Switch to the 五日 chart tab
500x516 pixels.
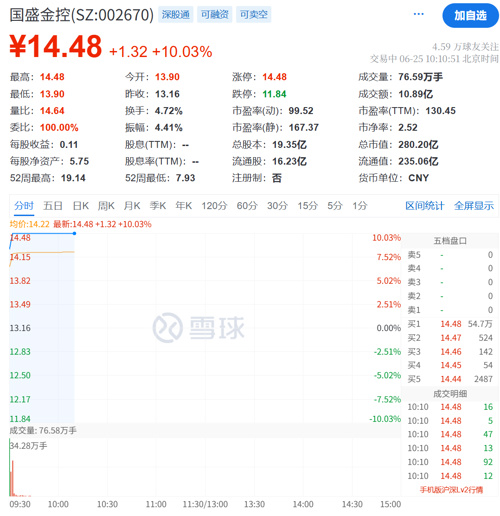53,206
